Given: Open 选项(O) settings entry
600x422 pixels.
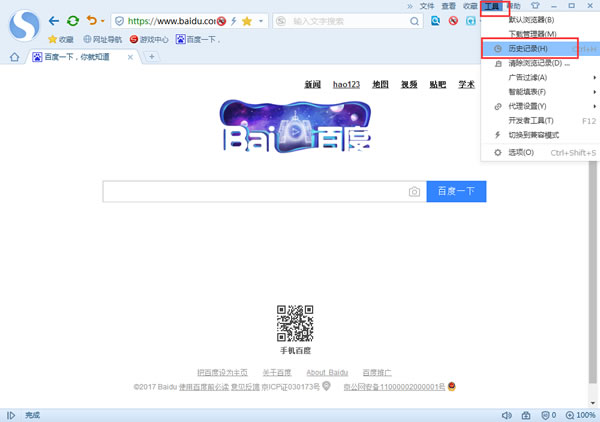Looking at the screenshot, I should pos(540,153).
